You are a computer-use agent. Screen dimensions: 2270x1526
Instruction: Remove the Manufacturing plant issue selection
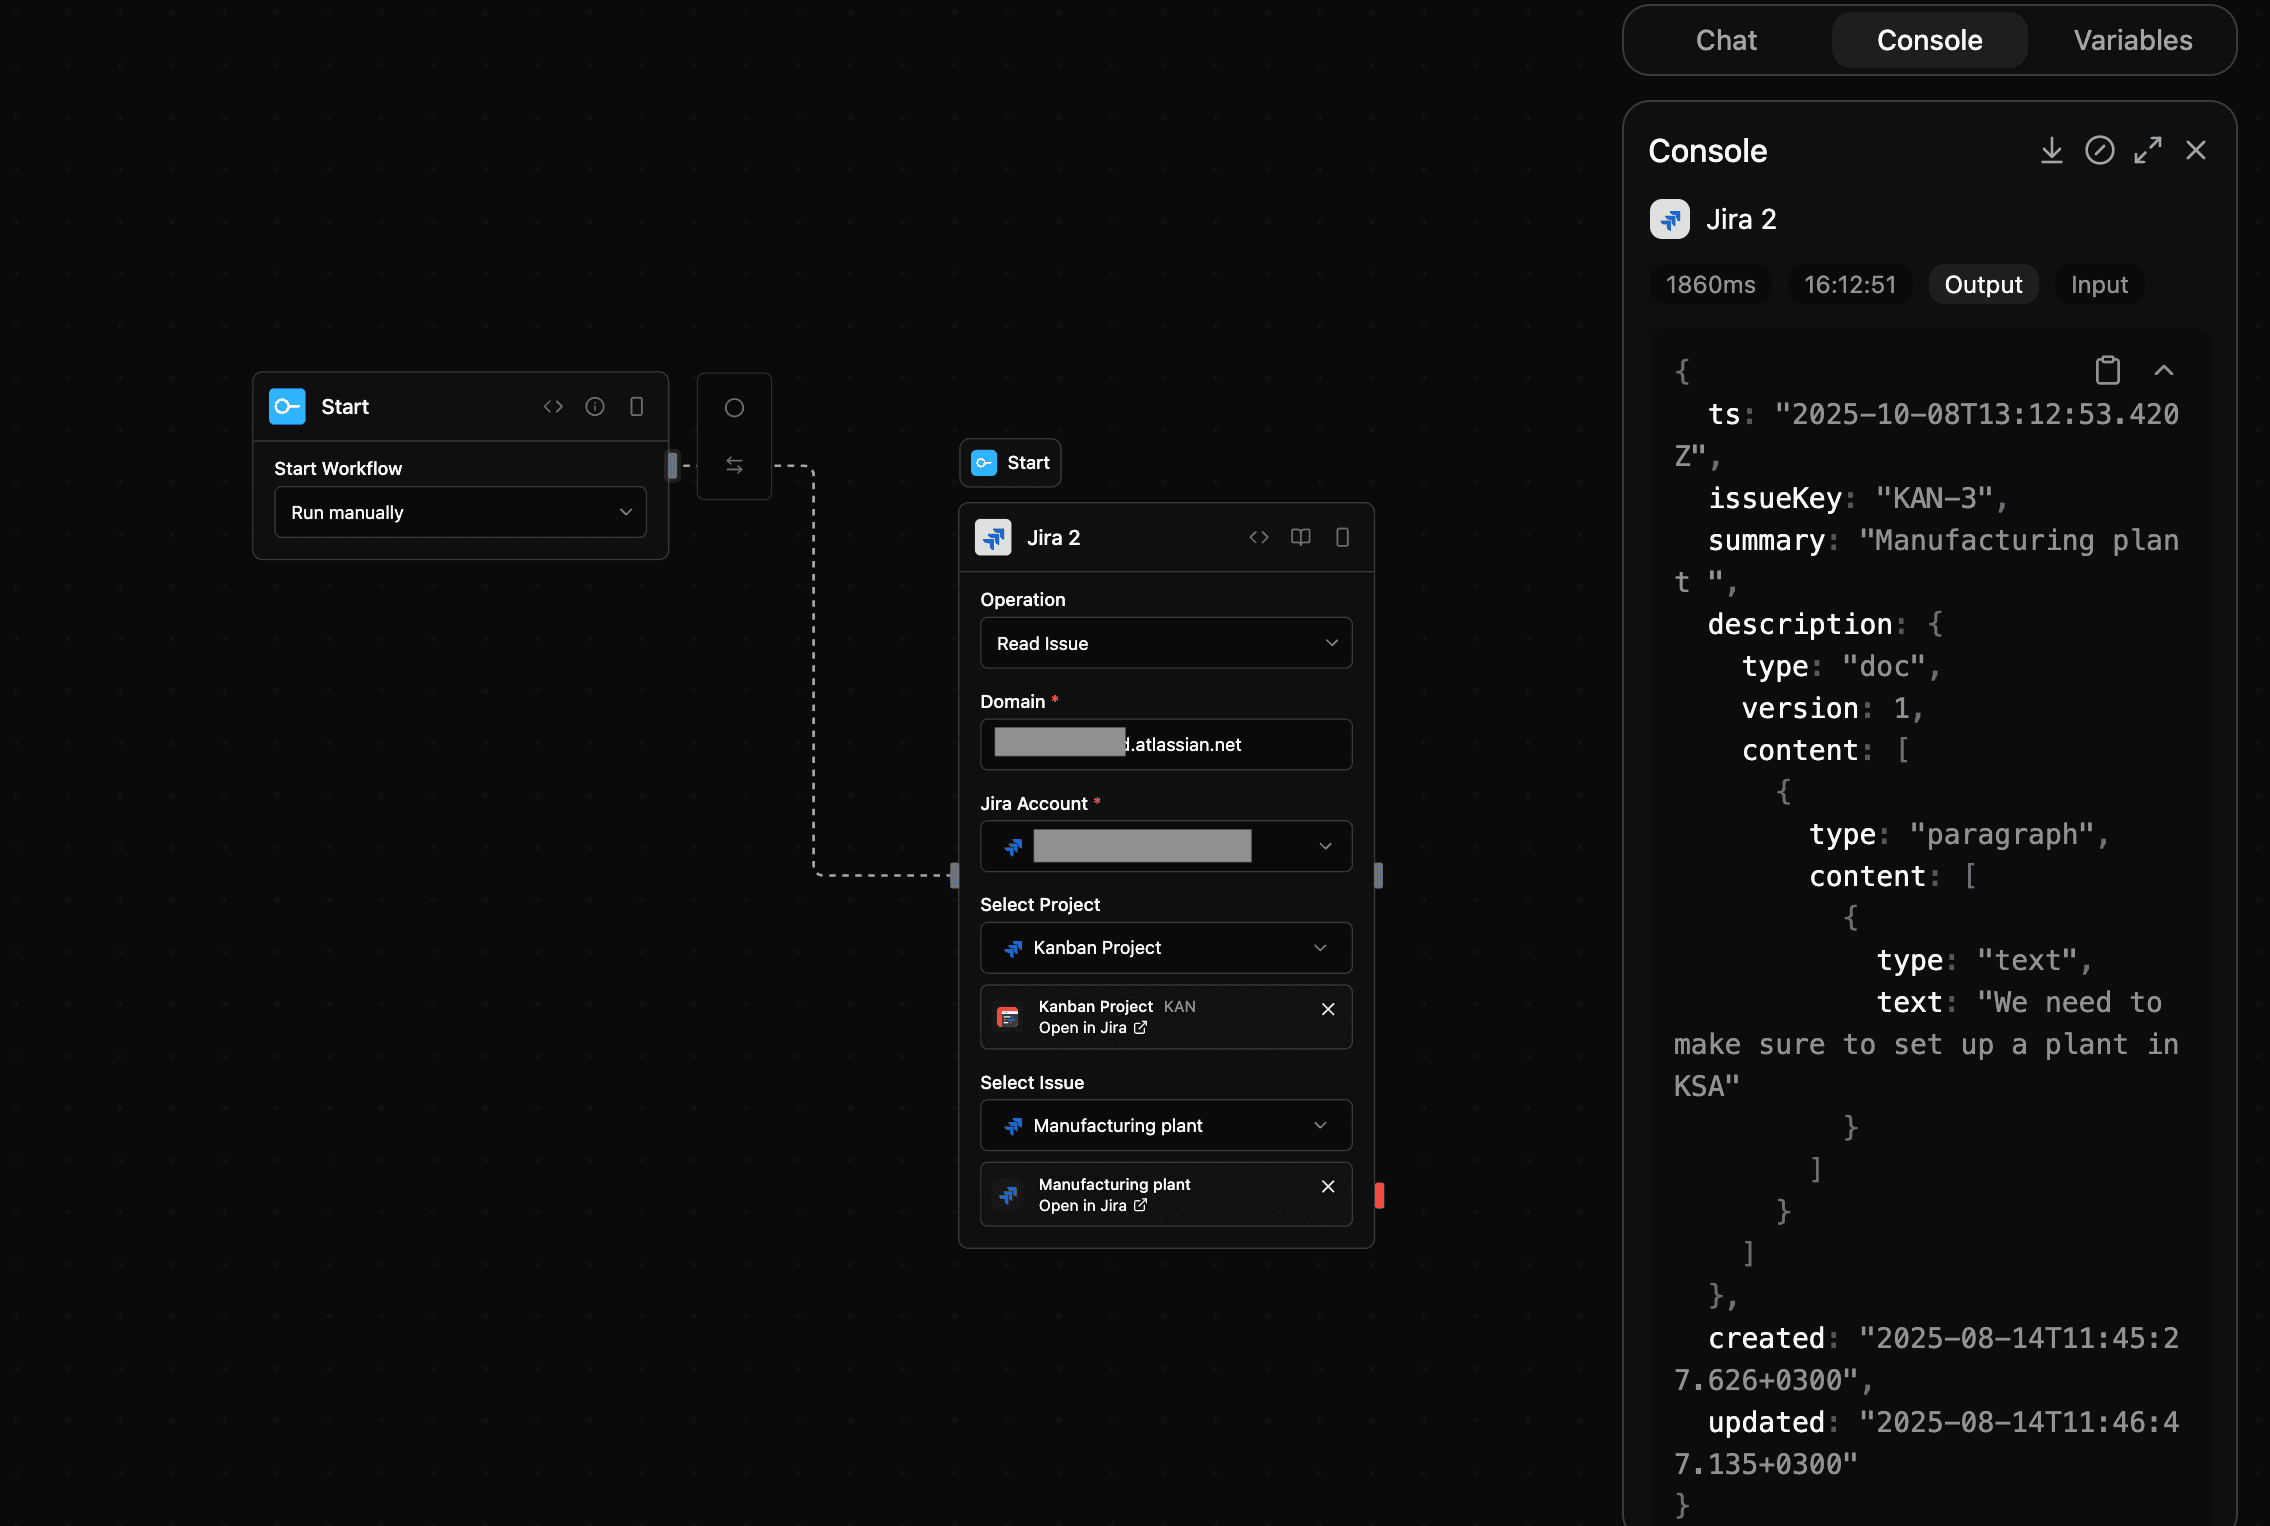point(1328,1187)
